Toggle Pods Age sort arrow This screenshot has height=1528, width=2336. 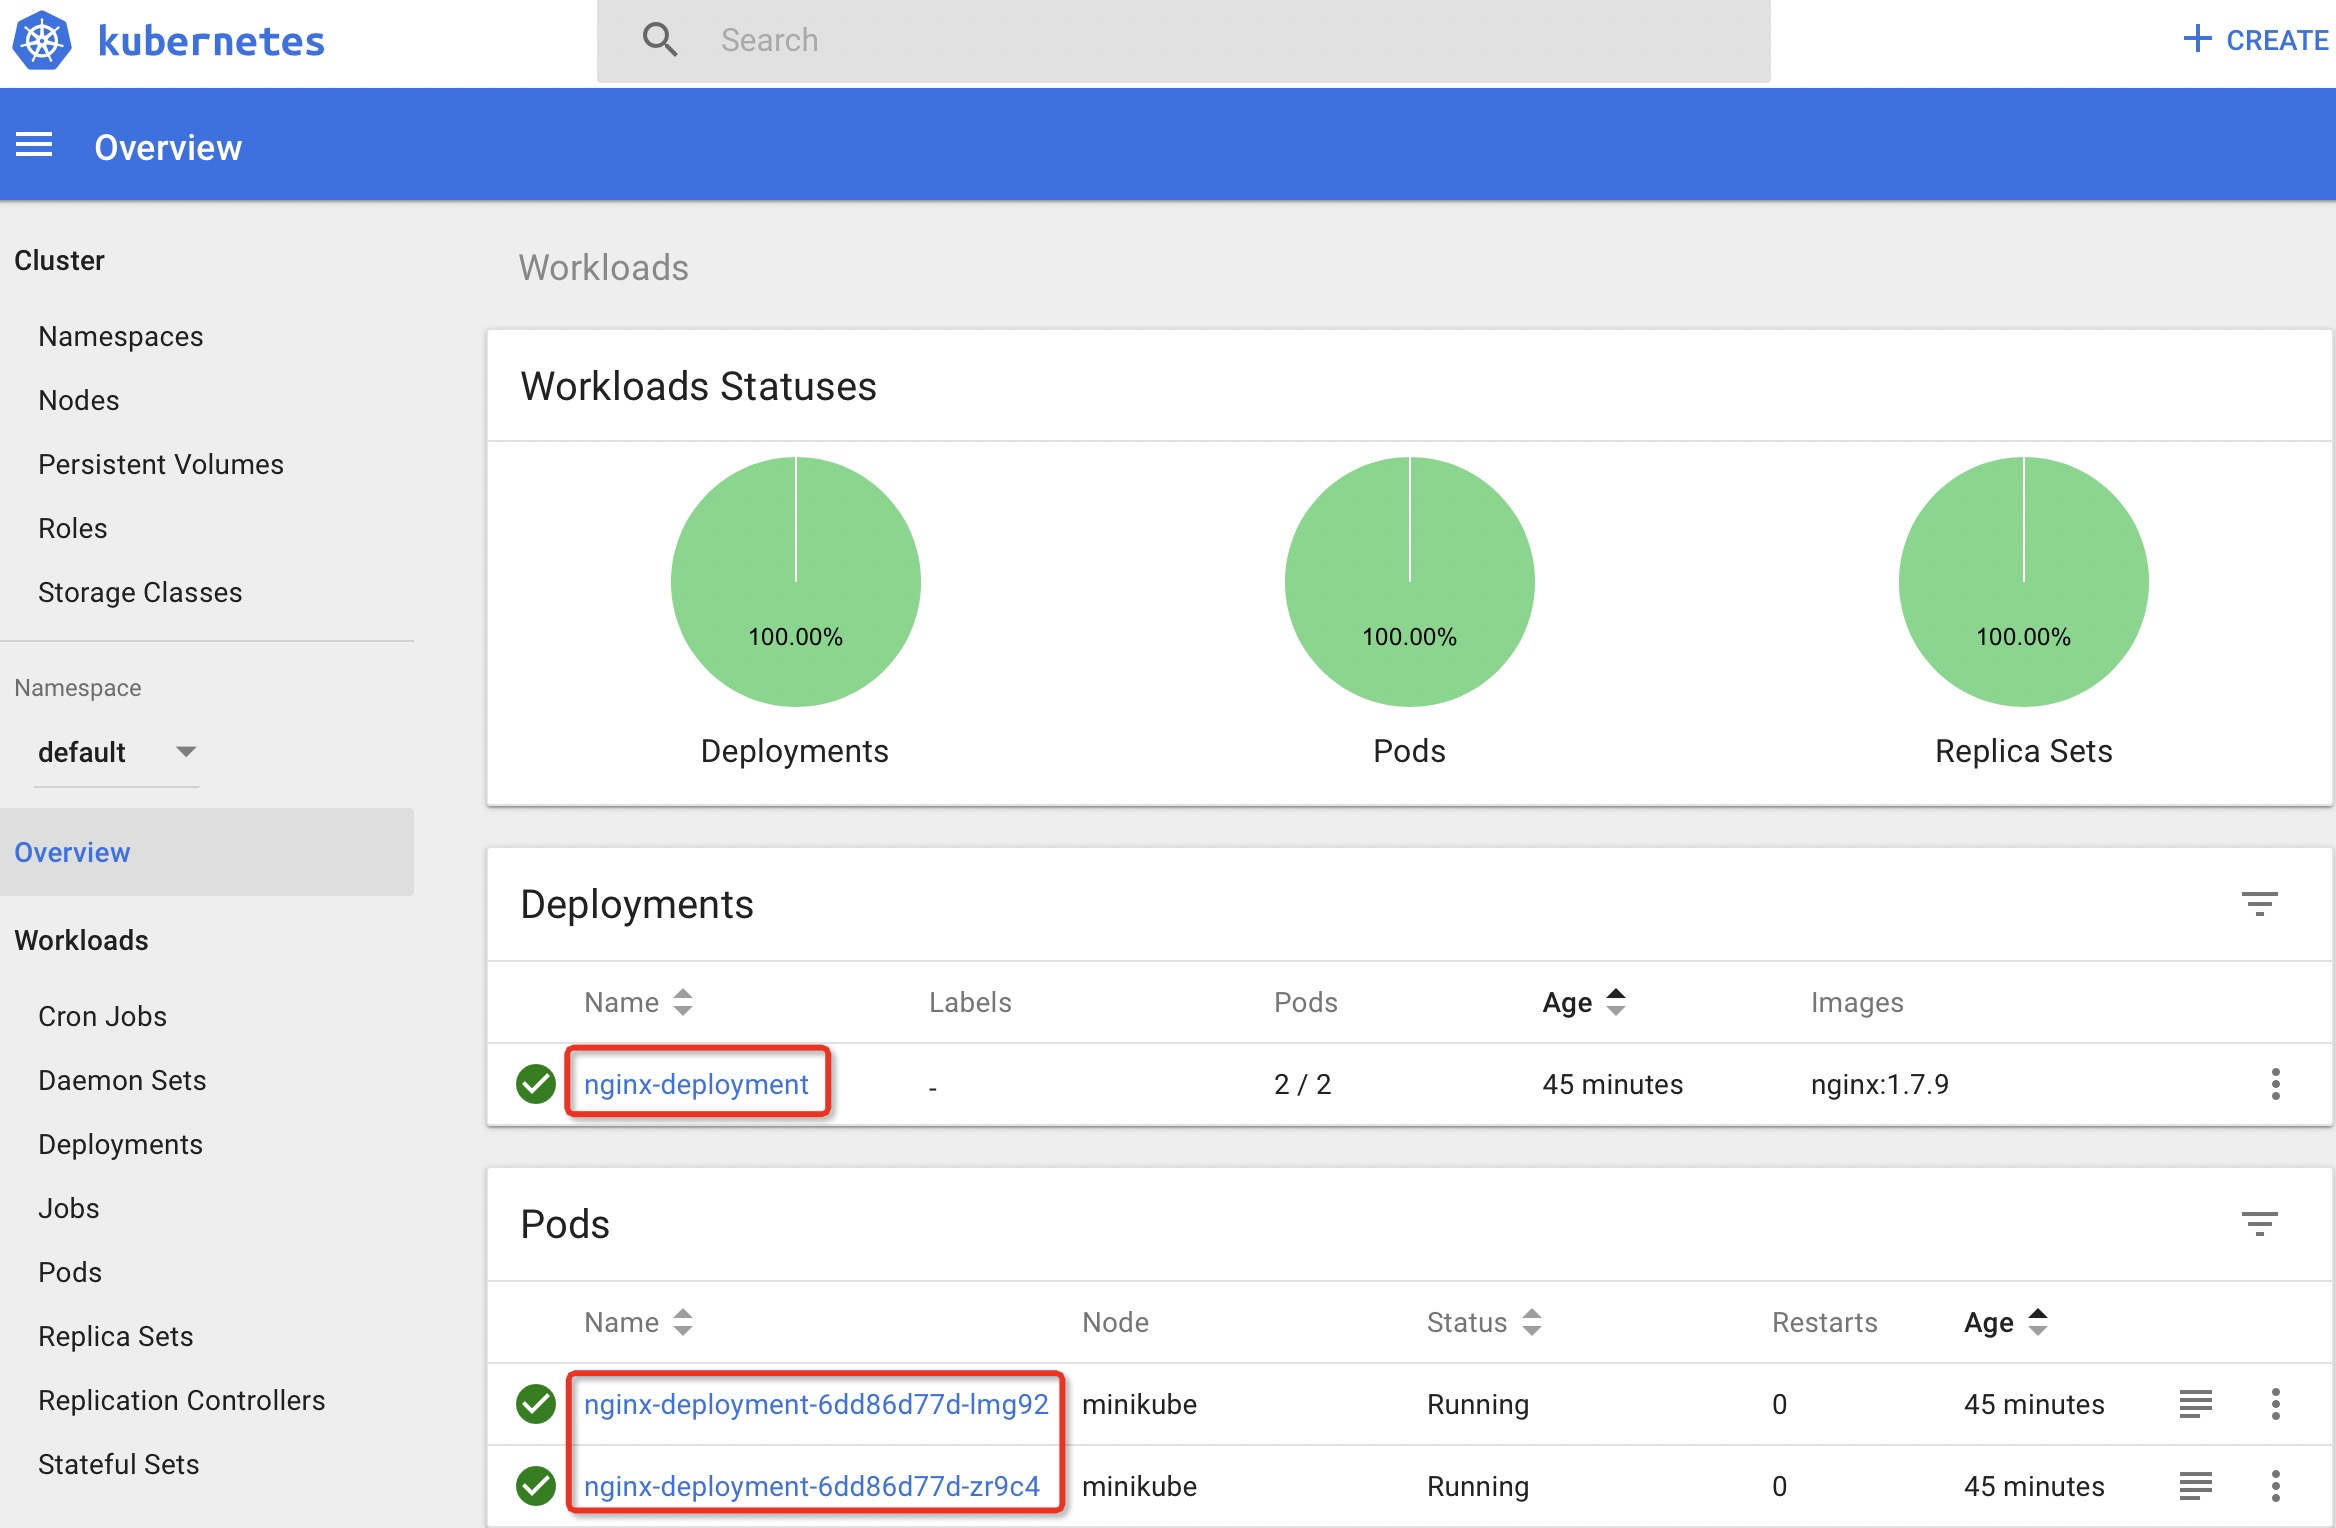click(2037, 1322)
